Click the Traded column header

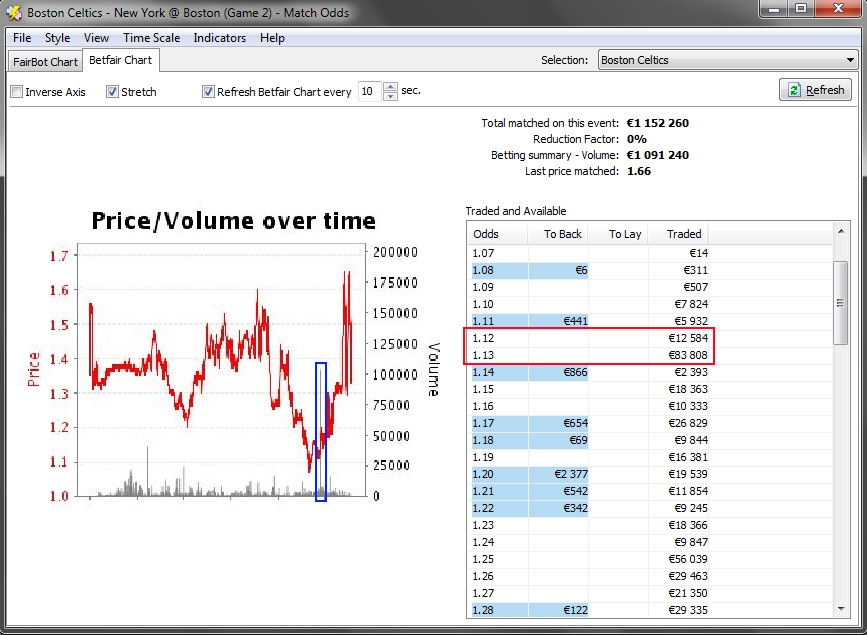pyautogui.click(x=678, y=234)
